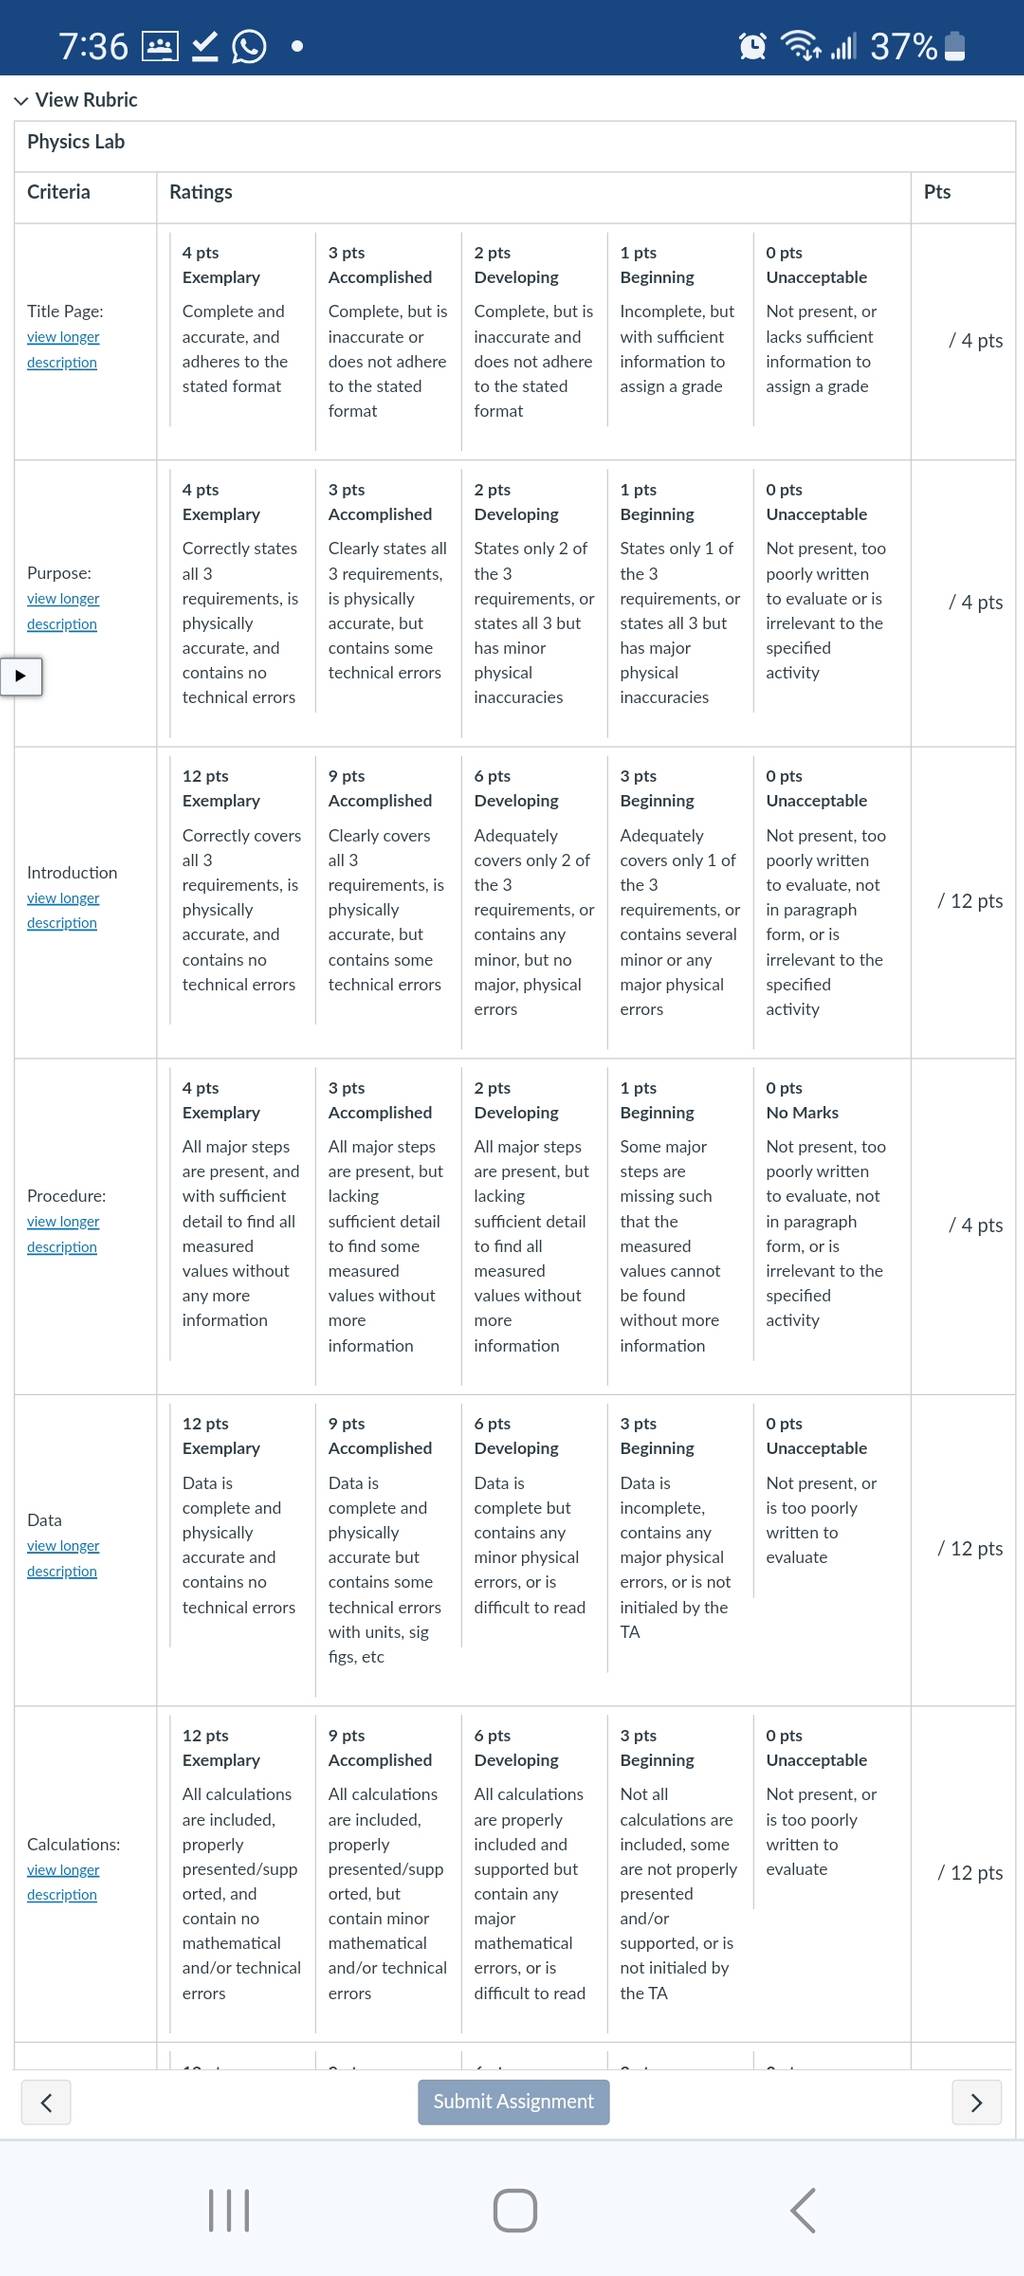View longer description for Purpose
This screenshot has height=2276, width=1024.
63,611
